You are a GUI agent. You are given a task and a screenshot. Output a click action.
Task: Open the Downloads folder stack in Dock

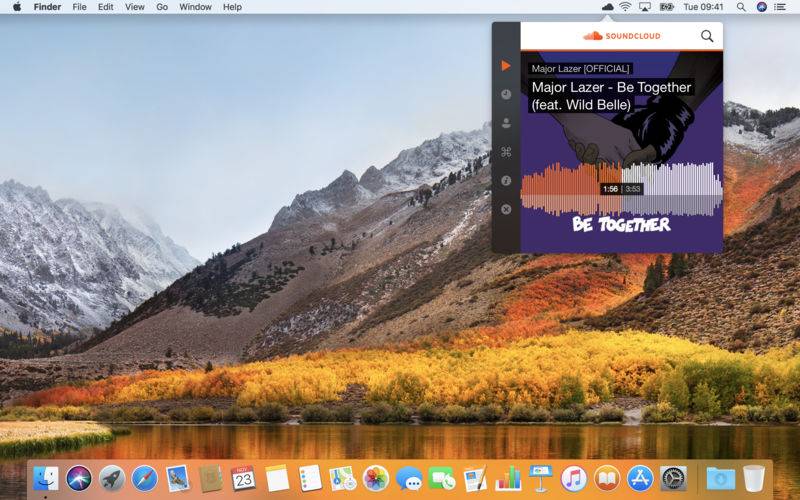[x=720, y=479]
